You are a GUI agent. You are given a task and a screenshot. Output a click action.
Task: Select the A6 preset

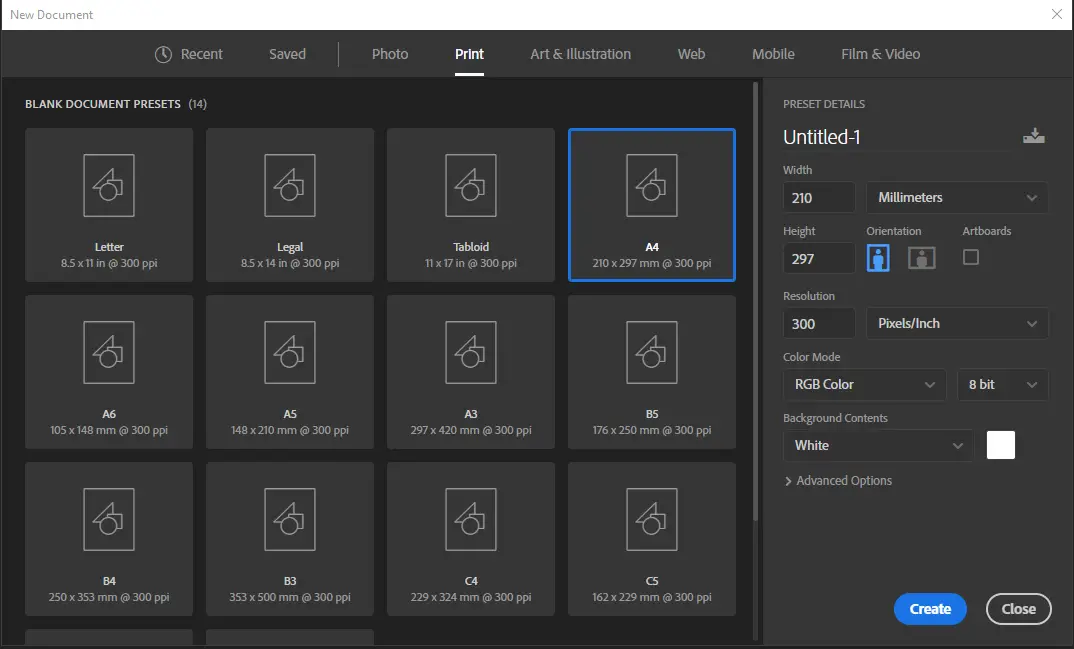coord(109,372)
